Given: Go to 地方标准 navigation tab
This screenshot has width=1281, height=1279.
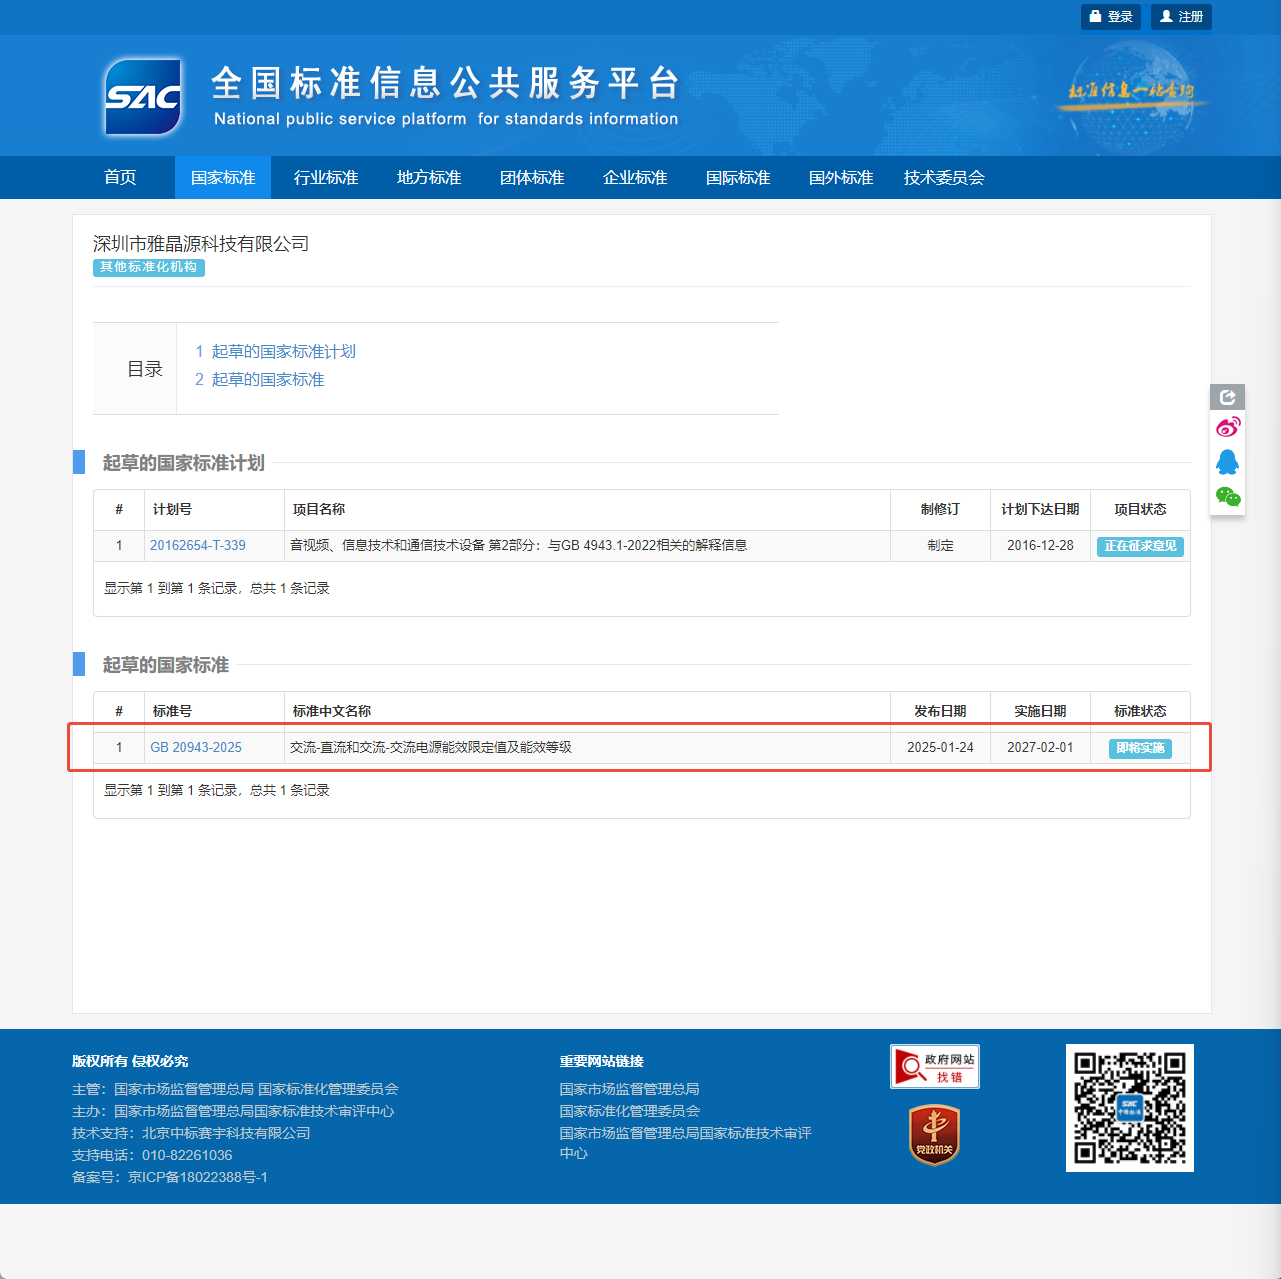Looking at the screenshot, I should [429, 178].
